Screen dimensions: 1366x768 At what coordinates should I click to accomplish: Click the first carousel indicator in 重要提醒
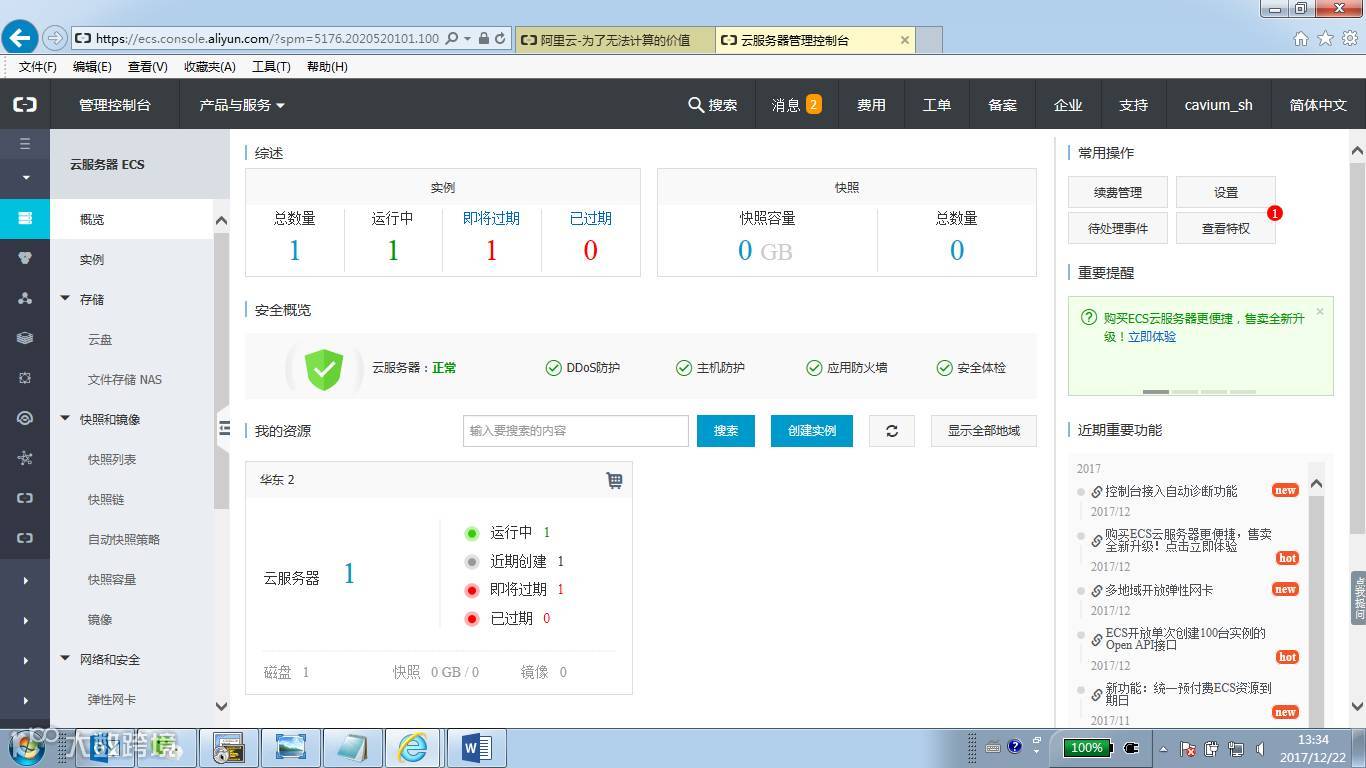tap(1156, 392)
